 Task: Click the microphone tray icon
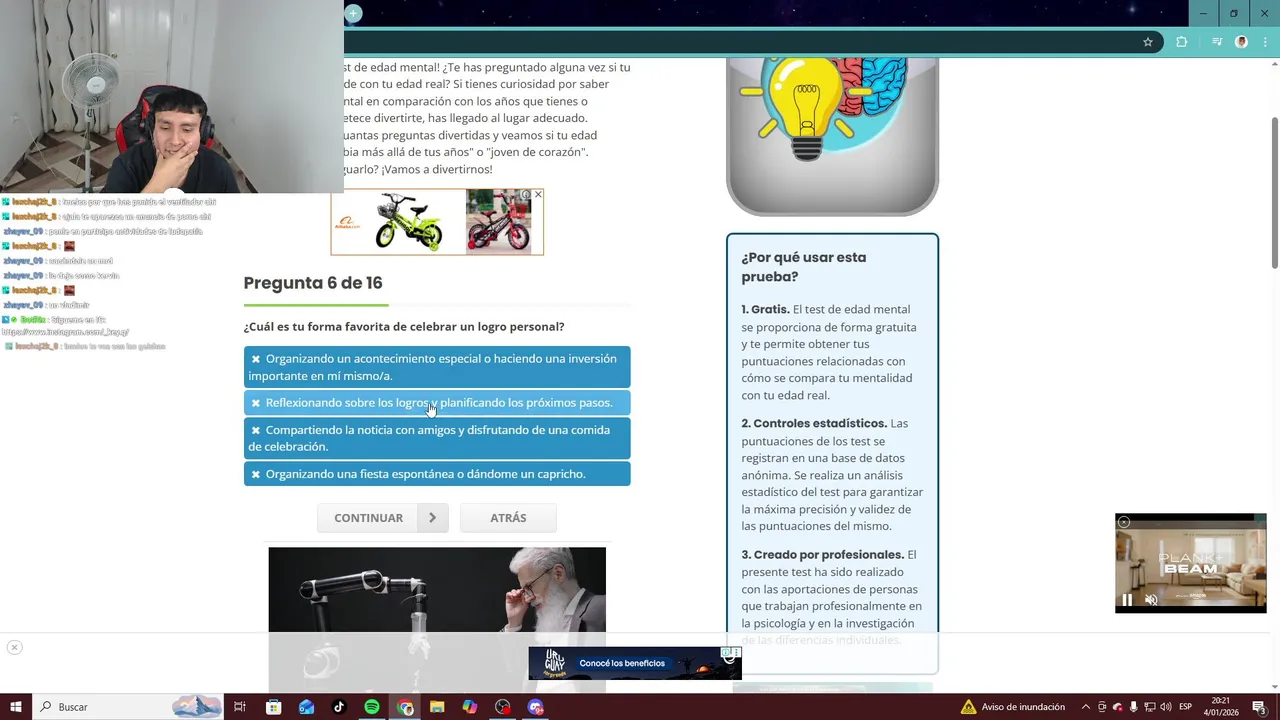(1133, 707)
